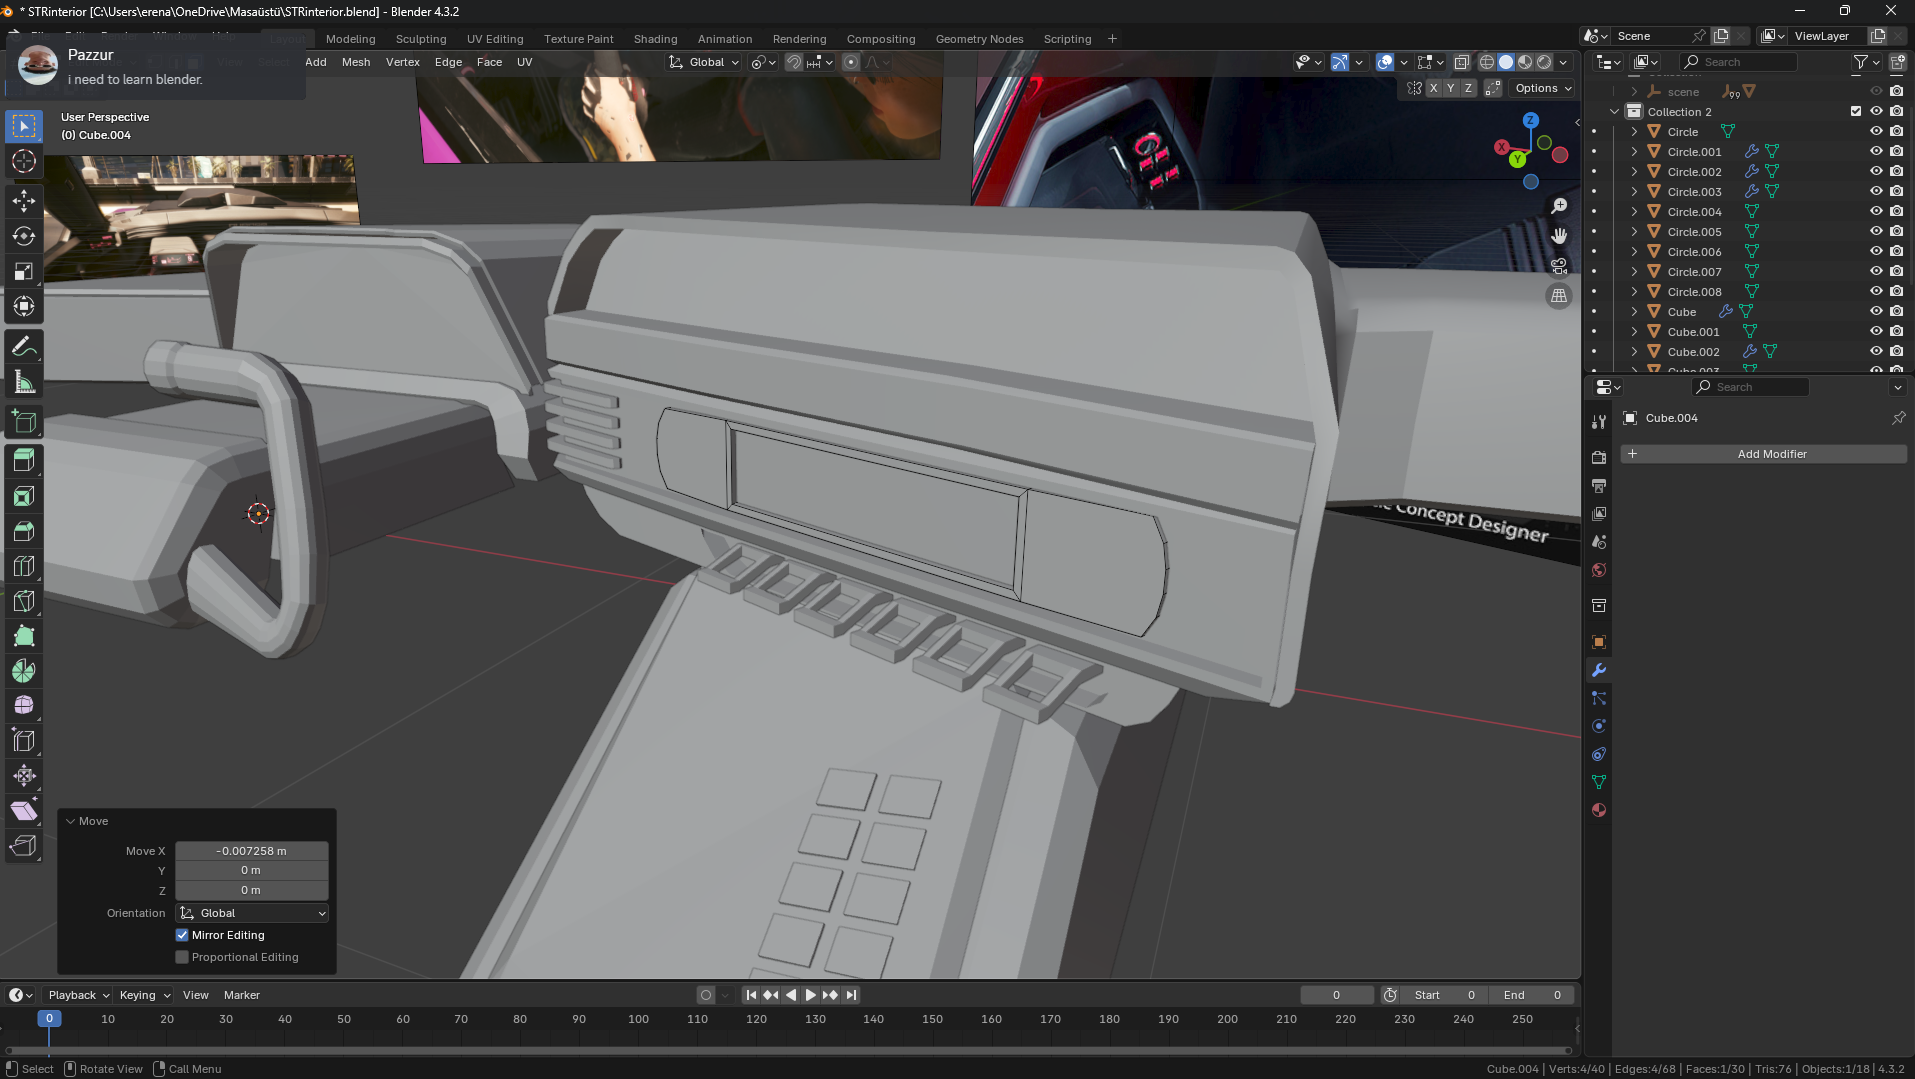Switch to wireframe viewport shading
Image resolution: width=1915 pixels, height=1079 pixels.
(x=1487, y=62)
